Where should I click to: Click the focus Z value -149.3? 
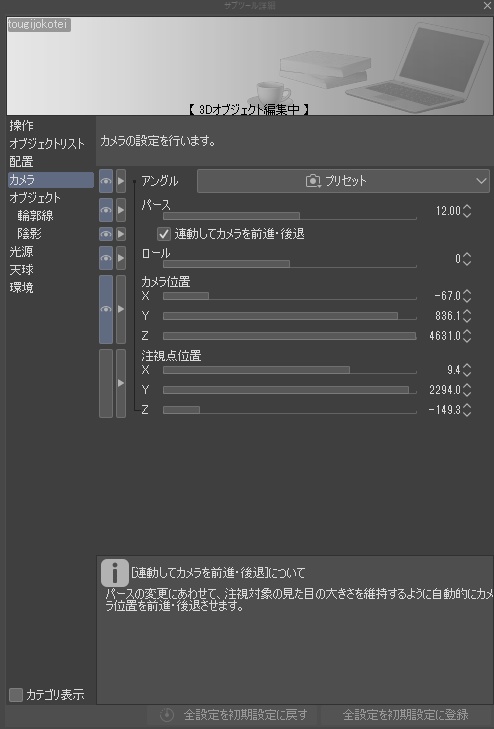(444, 410)
